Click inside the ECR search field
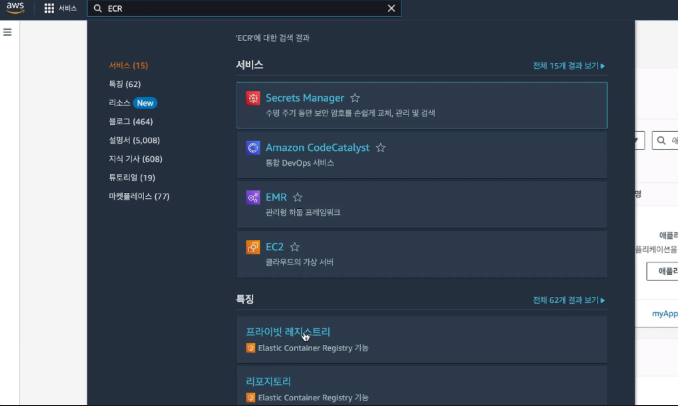 click(244, 8)
